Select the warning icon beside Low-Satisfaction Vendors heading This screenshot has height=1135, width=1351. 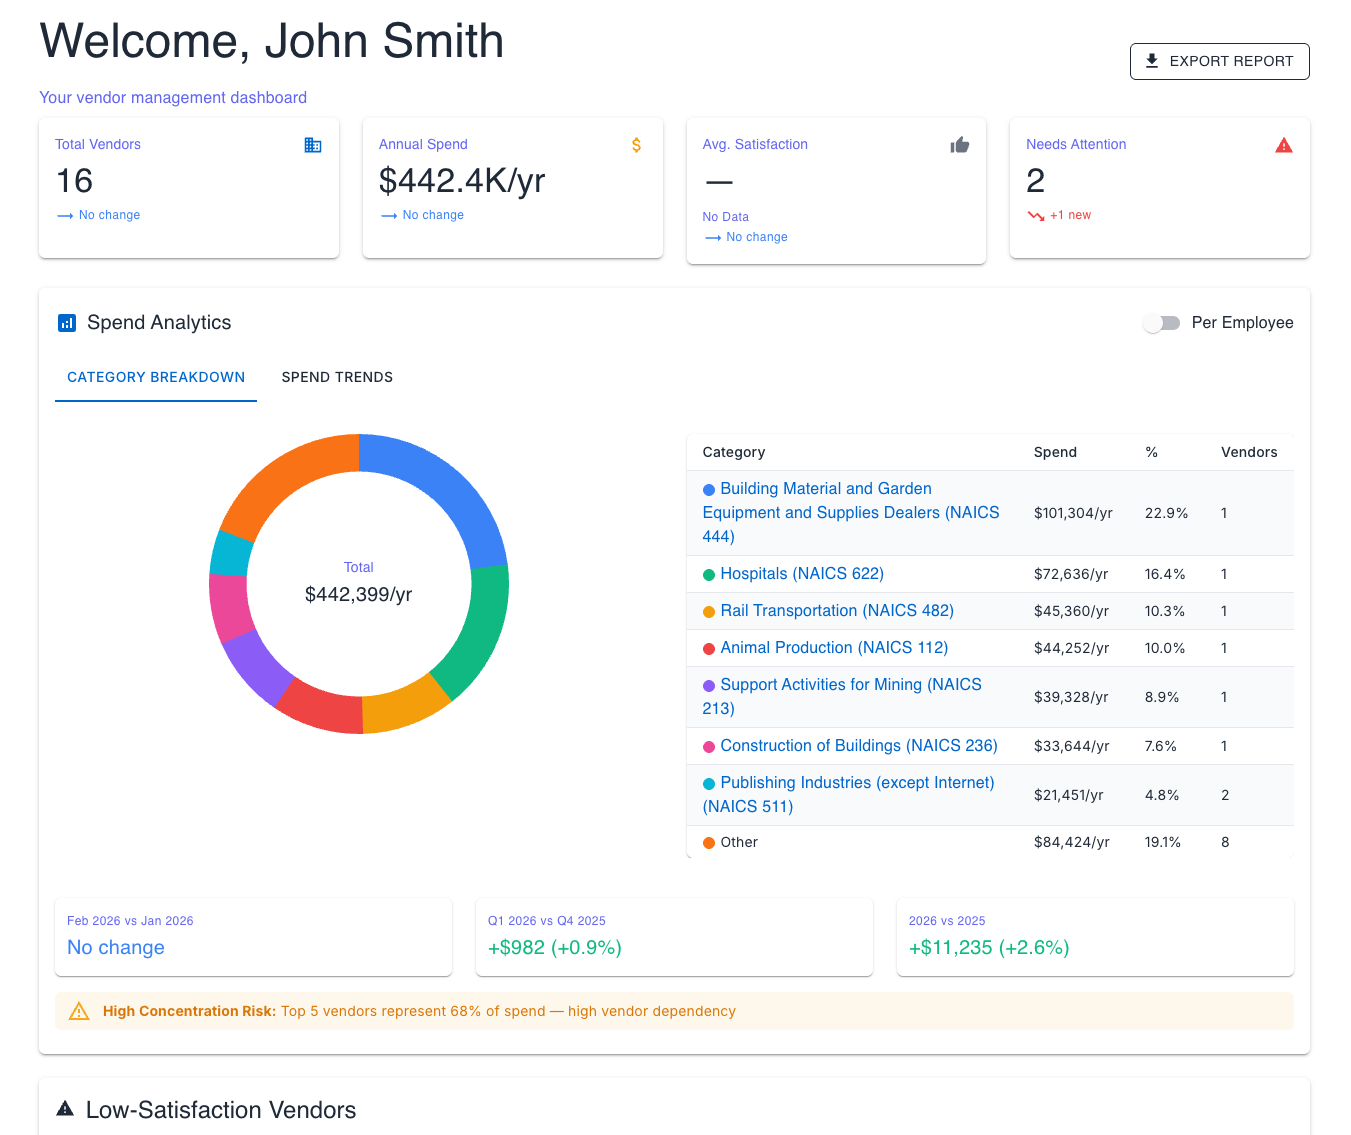pos(66,1108)
